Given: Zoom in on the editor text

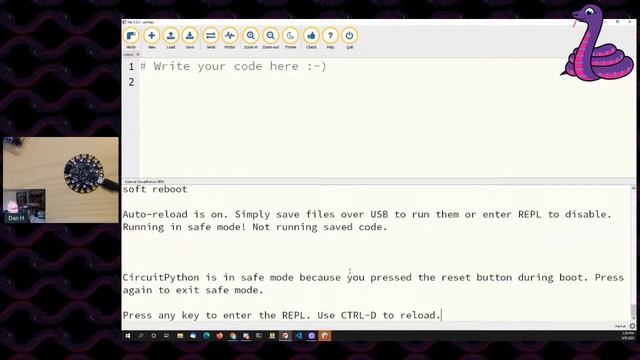Looking at the screenshot, I should pyautogui.click(x=251, y=38).
